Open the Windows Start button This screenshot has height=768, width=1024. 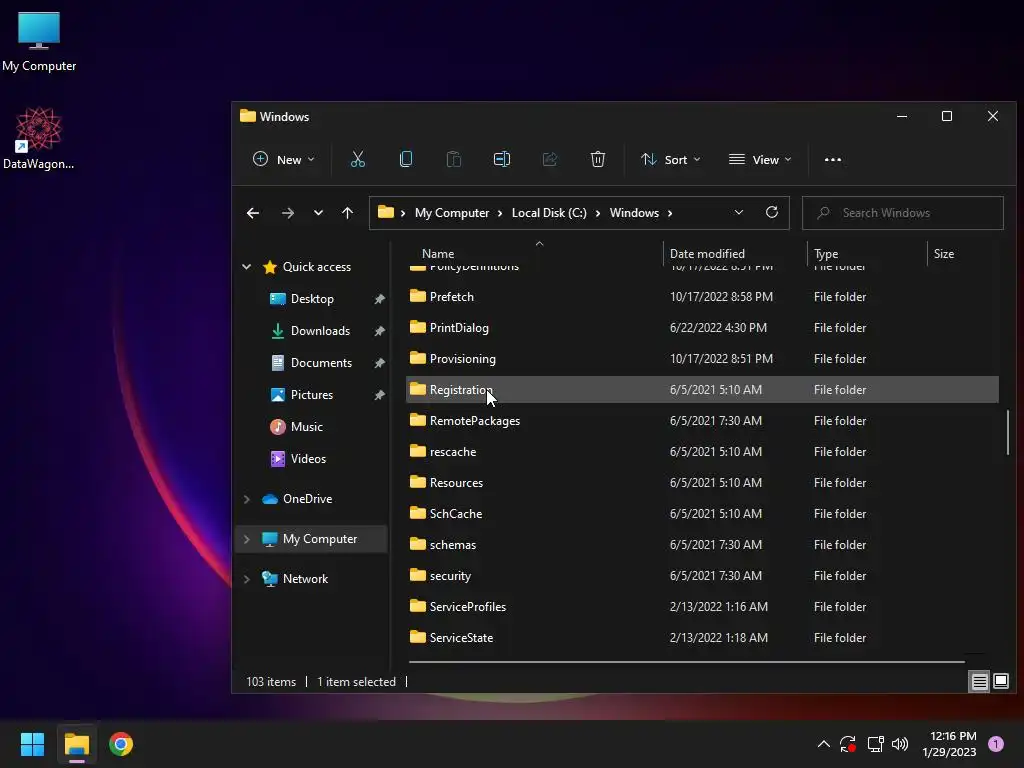click(32, 744)
